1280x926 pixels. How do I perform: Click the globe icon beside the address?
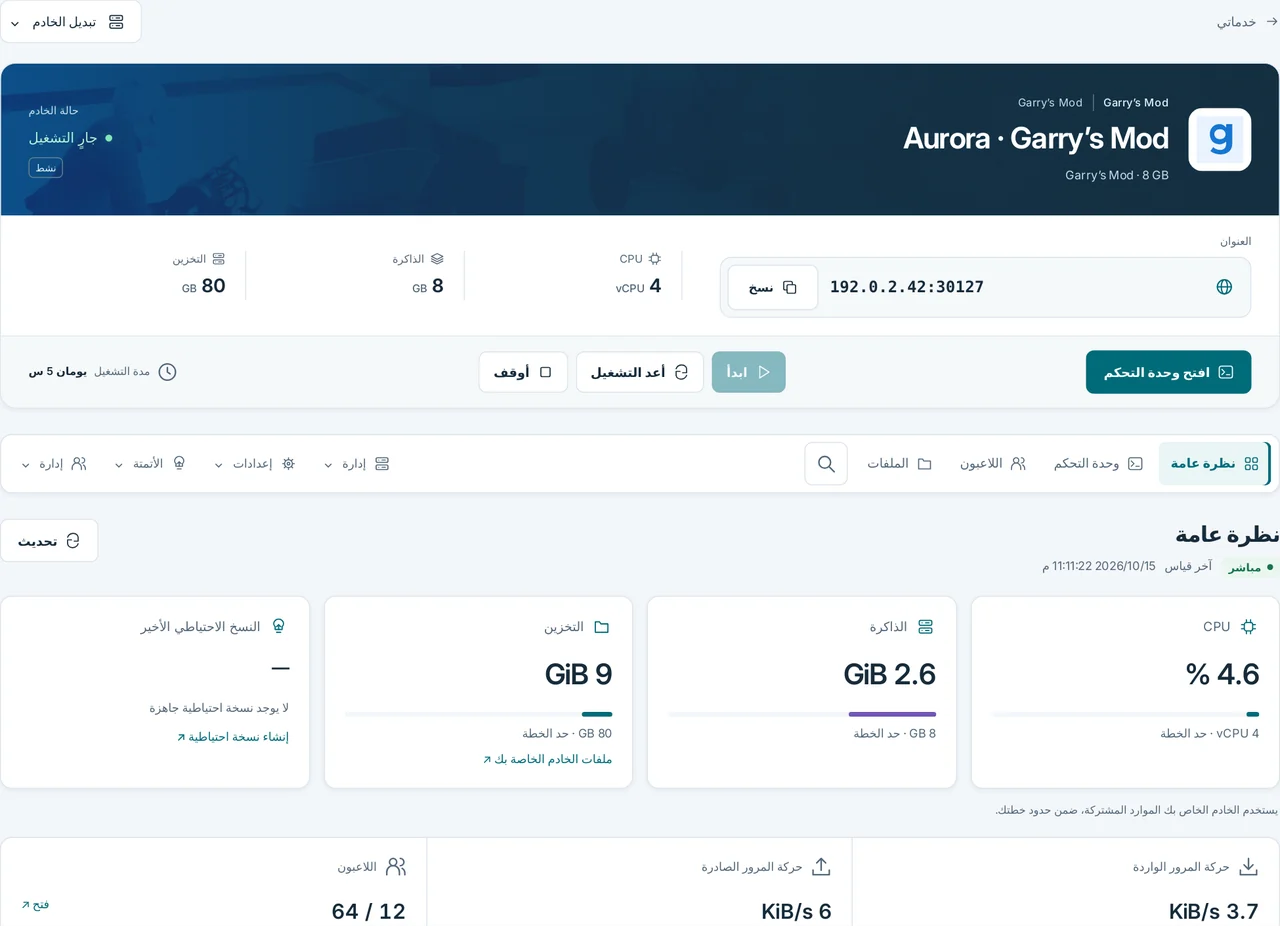click(1224, 287)
